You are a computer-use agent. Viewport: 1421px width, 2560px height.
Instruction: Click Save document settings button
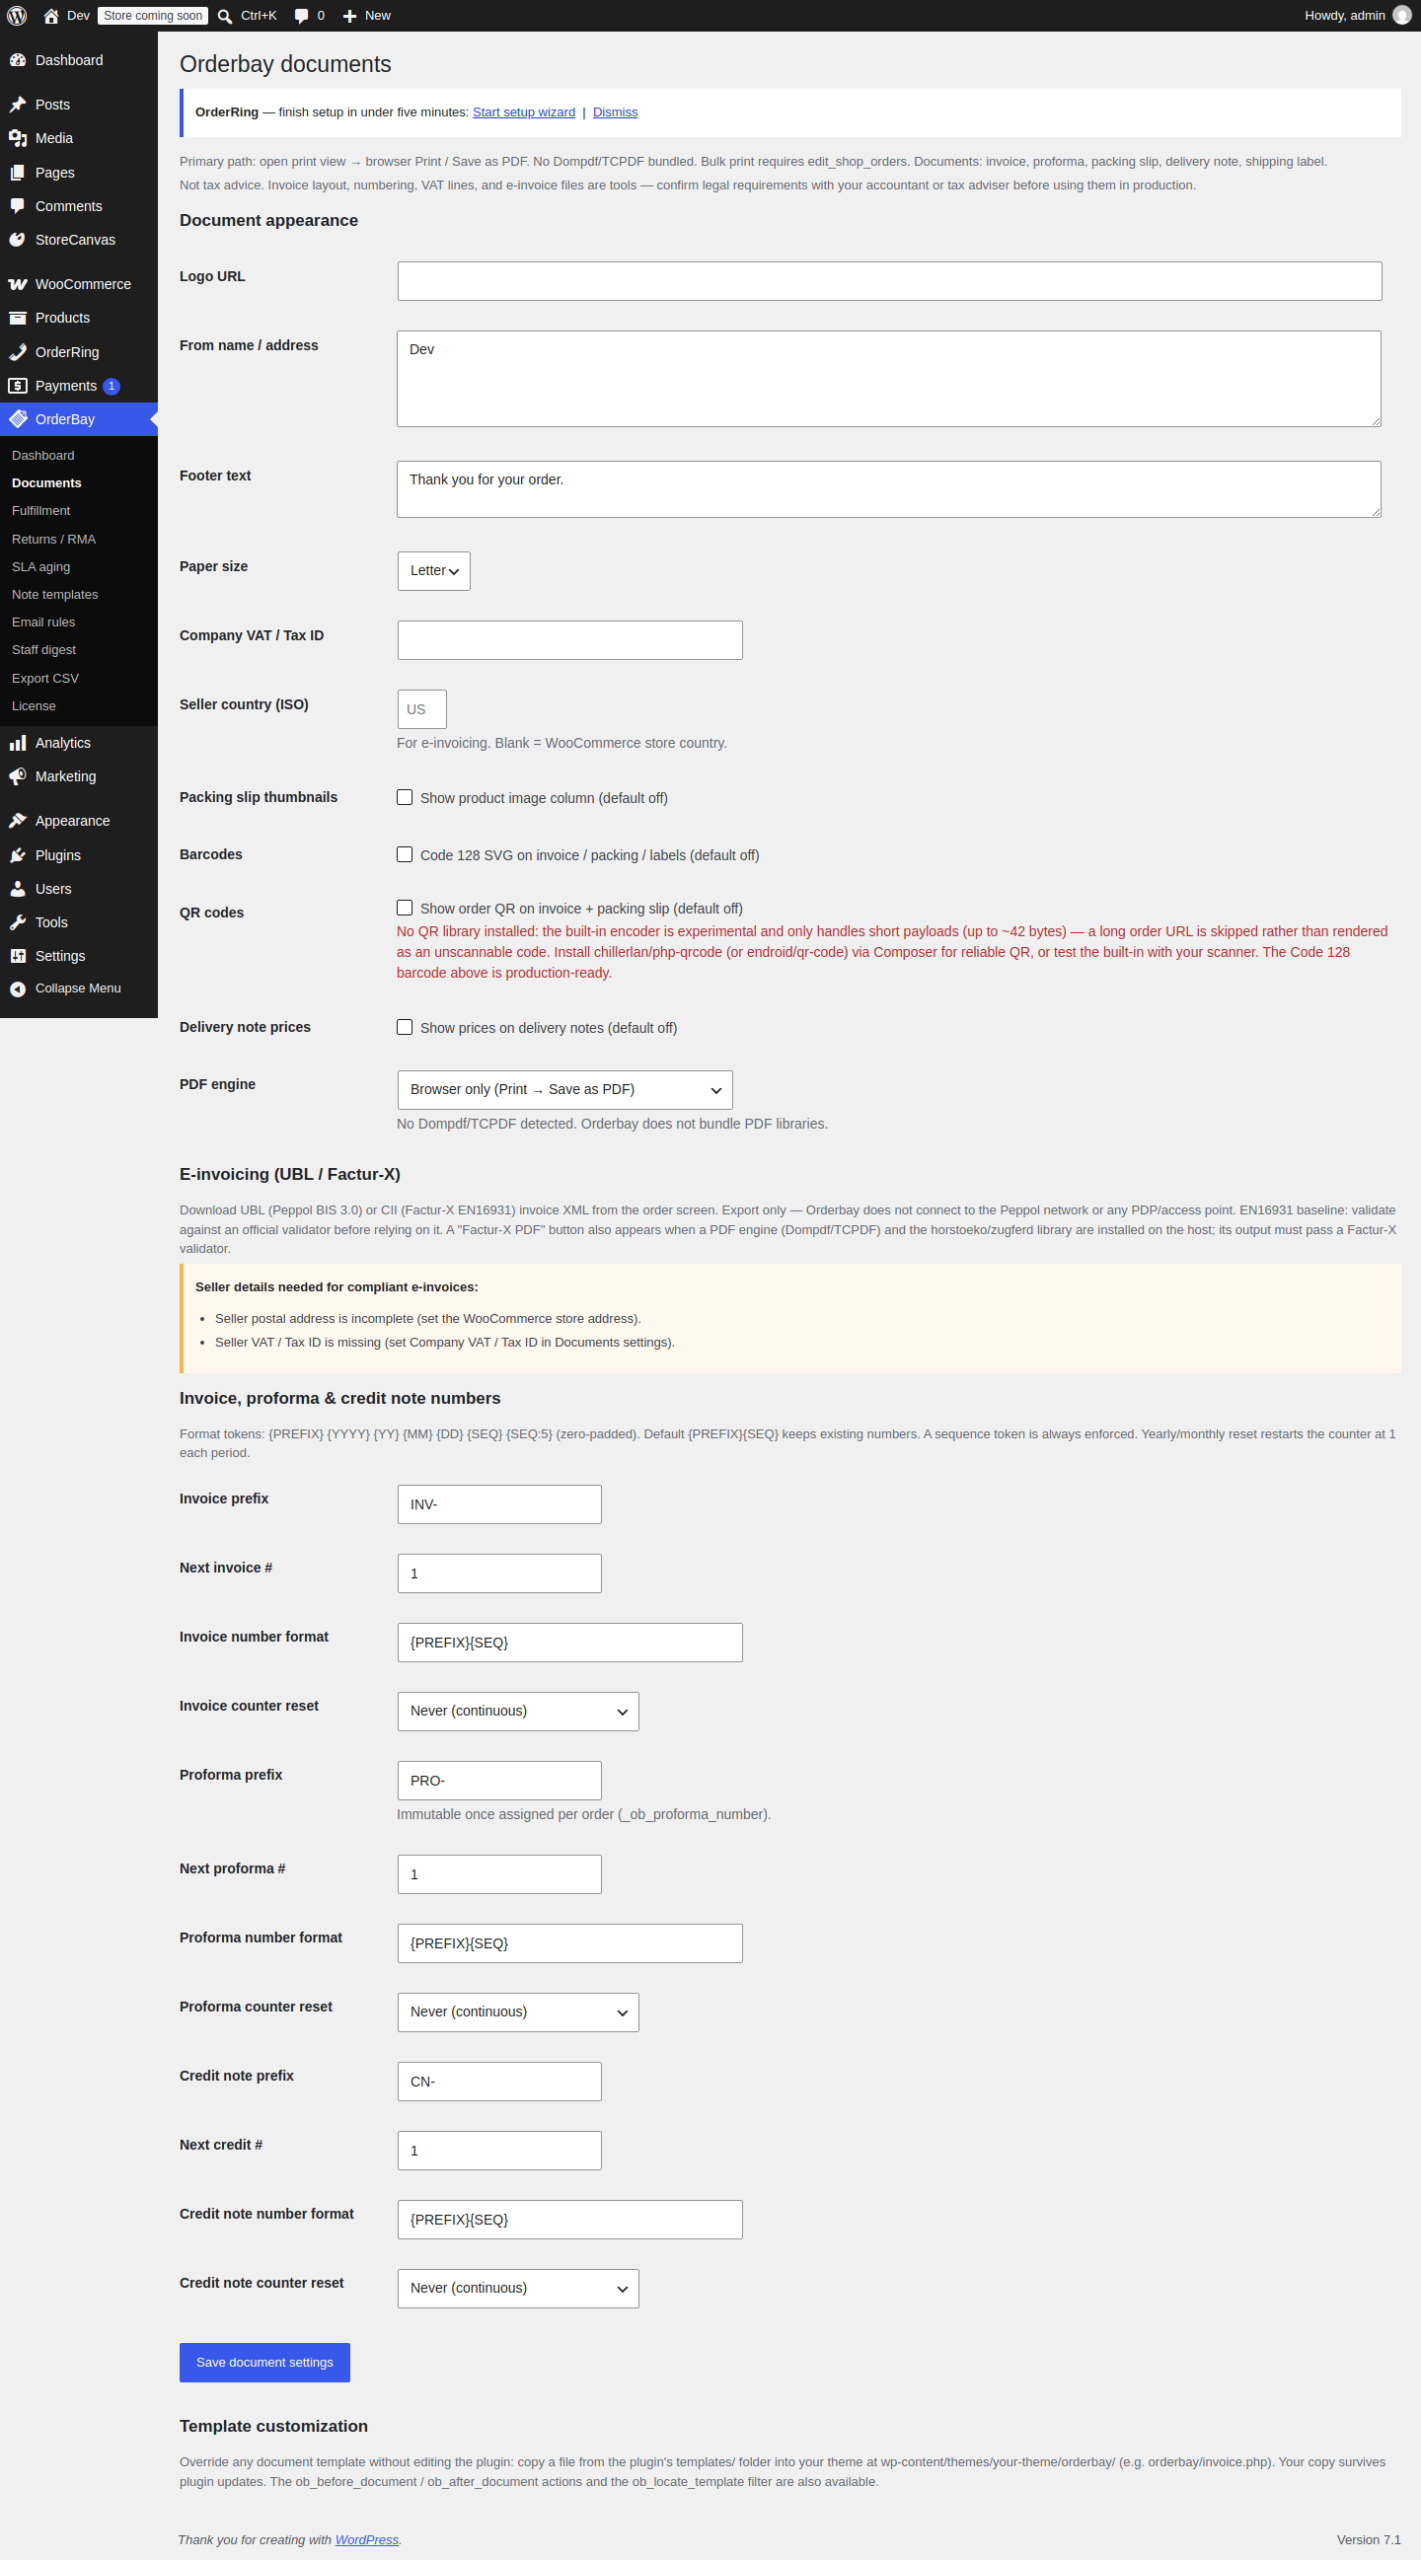point(265,2363)
